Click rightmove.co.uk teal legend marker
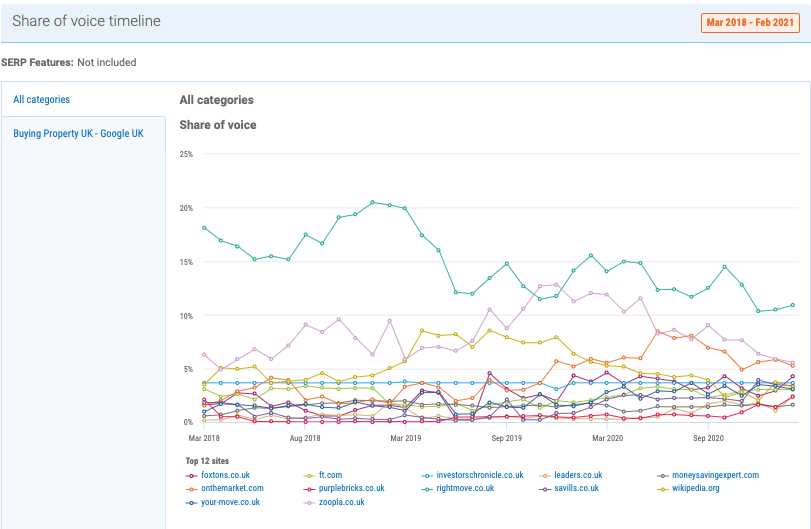The width and height of the screenshot is (811, 529). (x=427, y=489)
